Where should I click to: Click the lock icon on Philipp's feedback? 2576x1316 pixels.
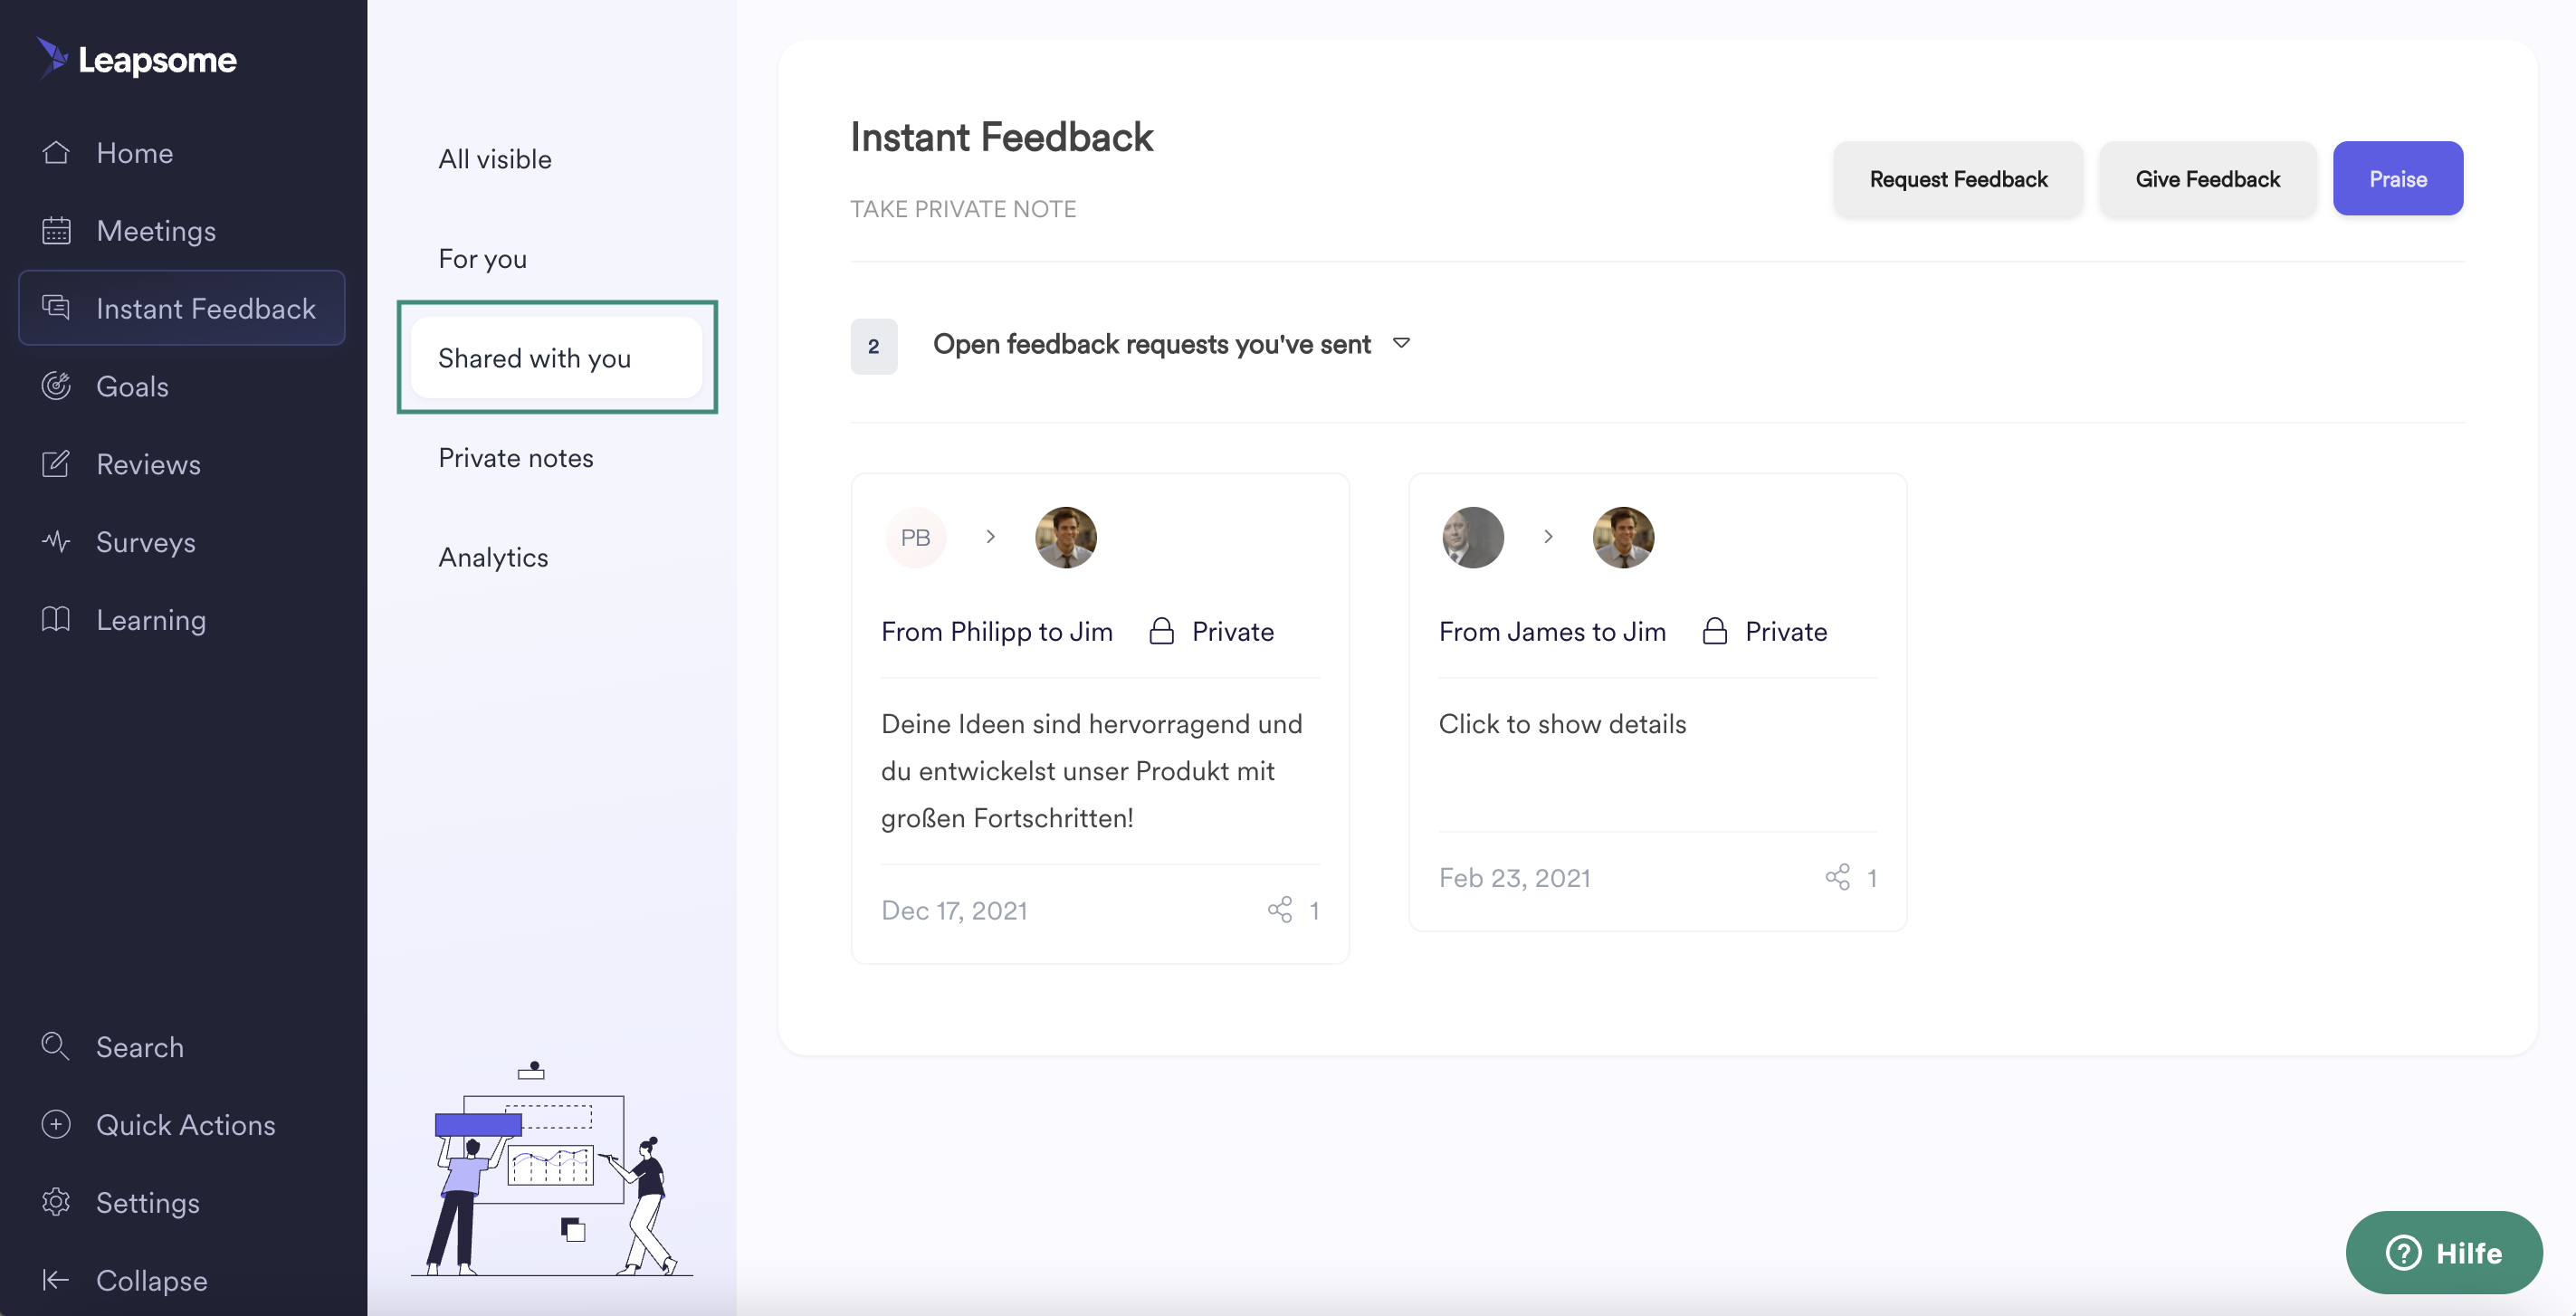coord(1161,631)
